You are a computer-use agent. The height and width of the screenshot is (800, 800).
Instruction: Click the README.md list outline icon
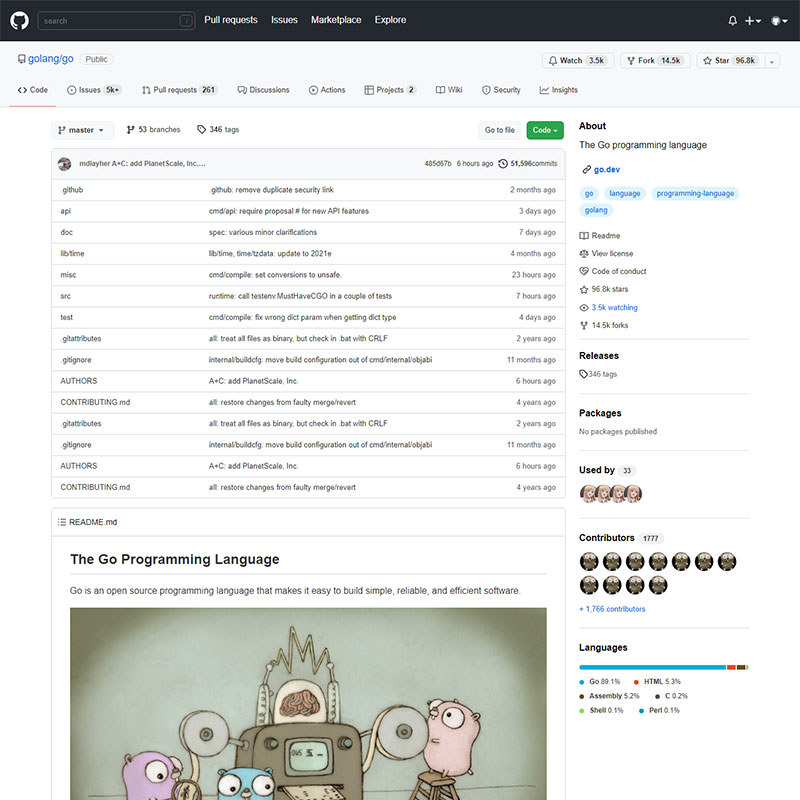(62, 522)
